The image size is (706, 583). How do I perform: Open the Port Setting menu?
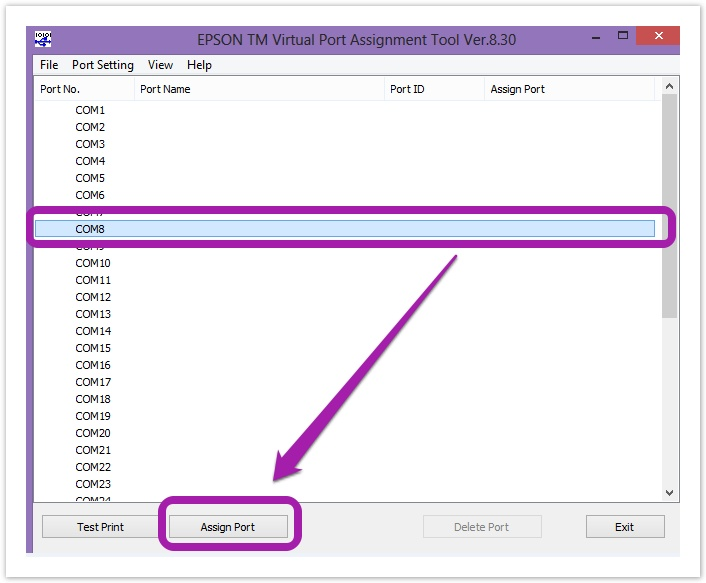pyautogui.click(x=102, y=65)
